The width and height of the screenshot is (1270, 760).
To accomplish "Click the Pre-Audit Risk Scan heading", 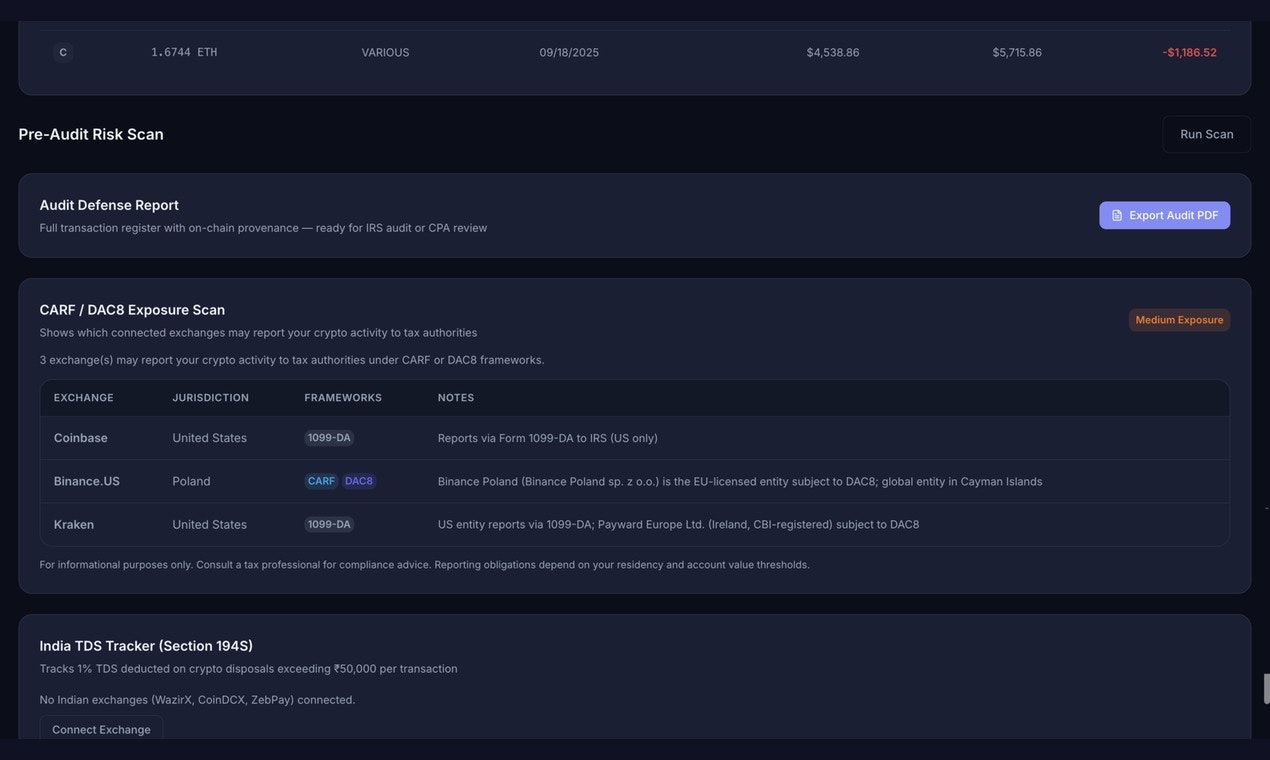I will tap(91, 134).
